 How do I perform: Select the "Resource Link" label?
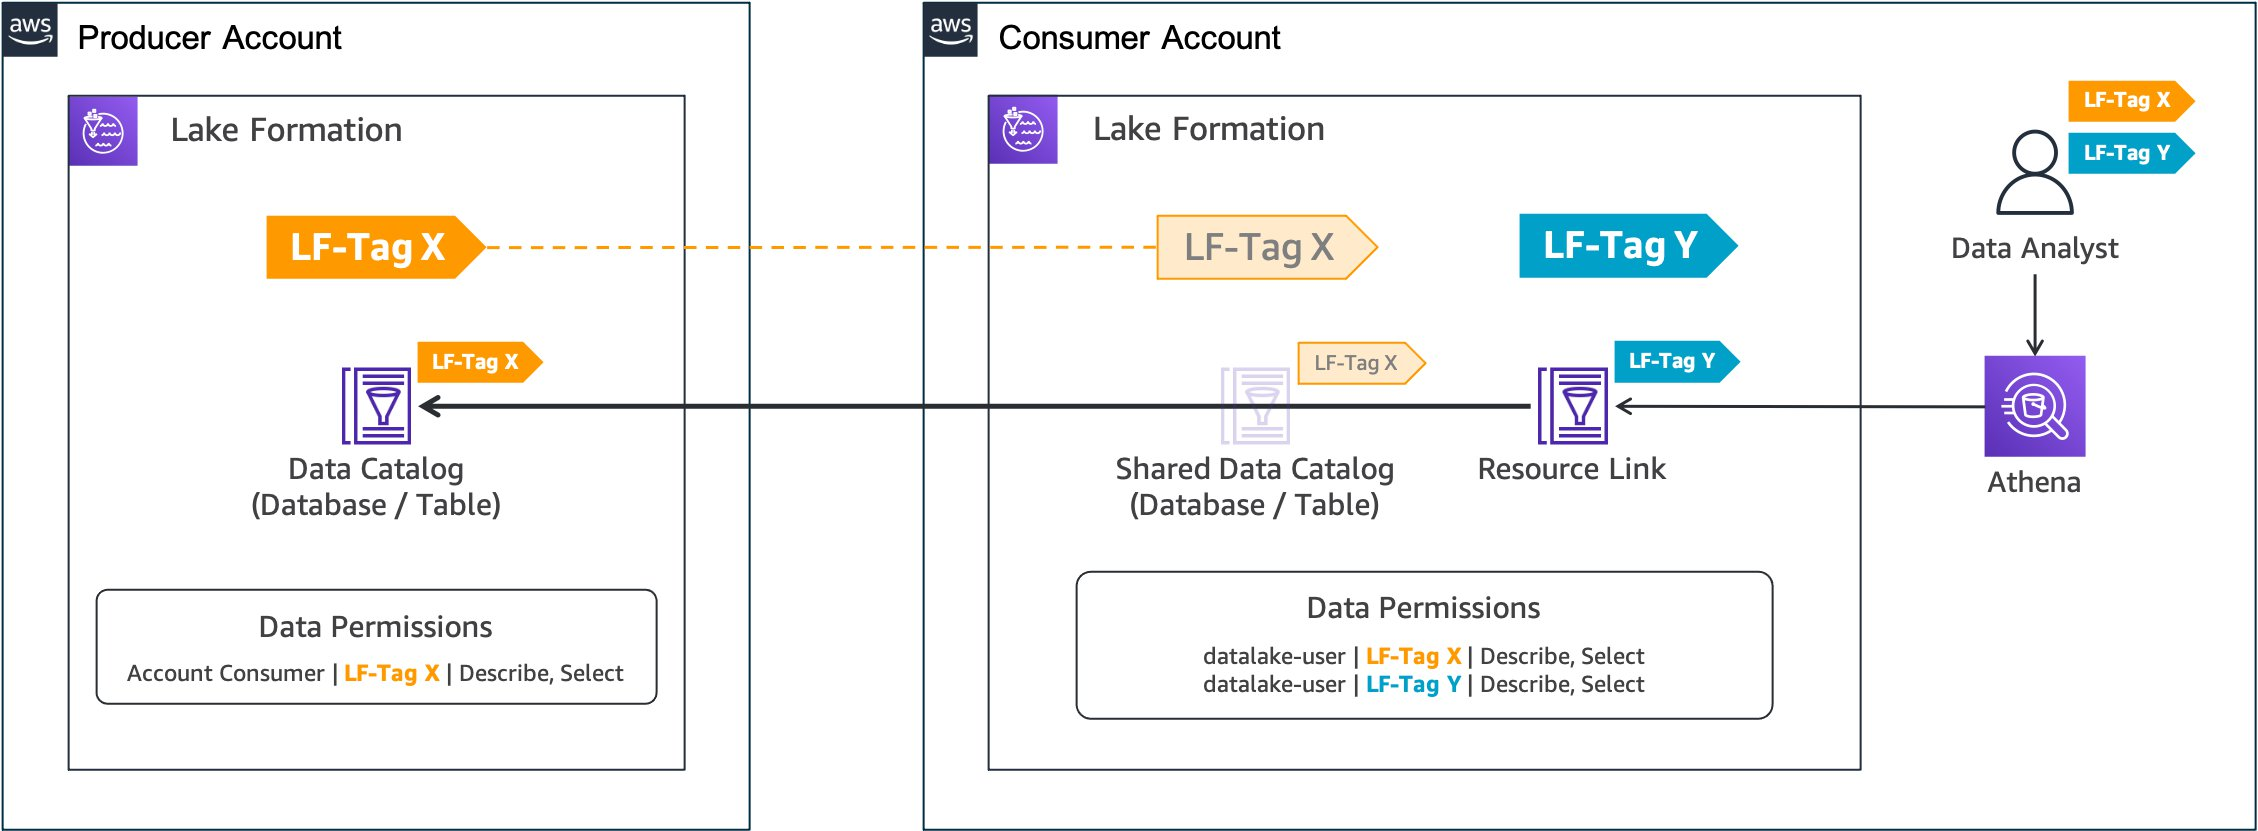click(x=1572, y=469)
